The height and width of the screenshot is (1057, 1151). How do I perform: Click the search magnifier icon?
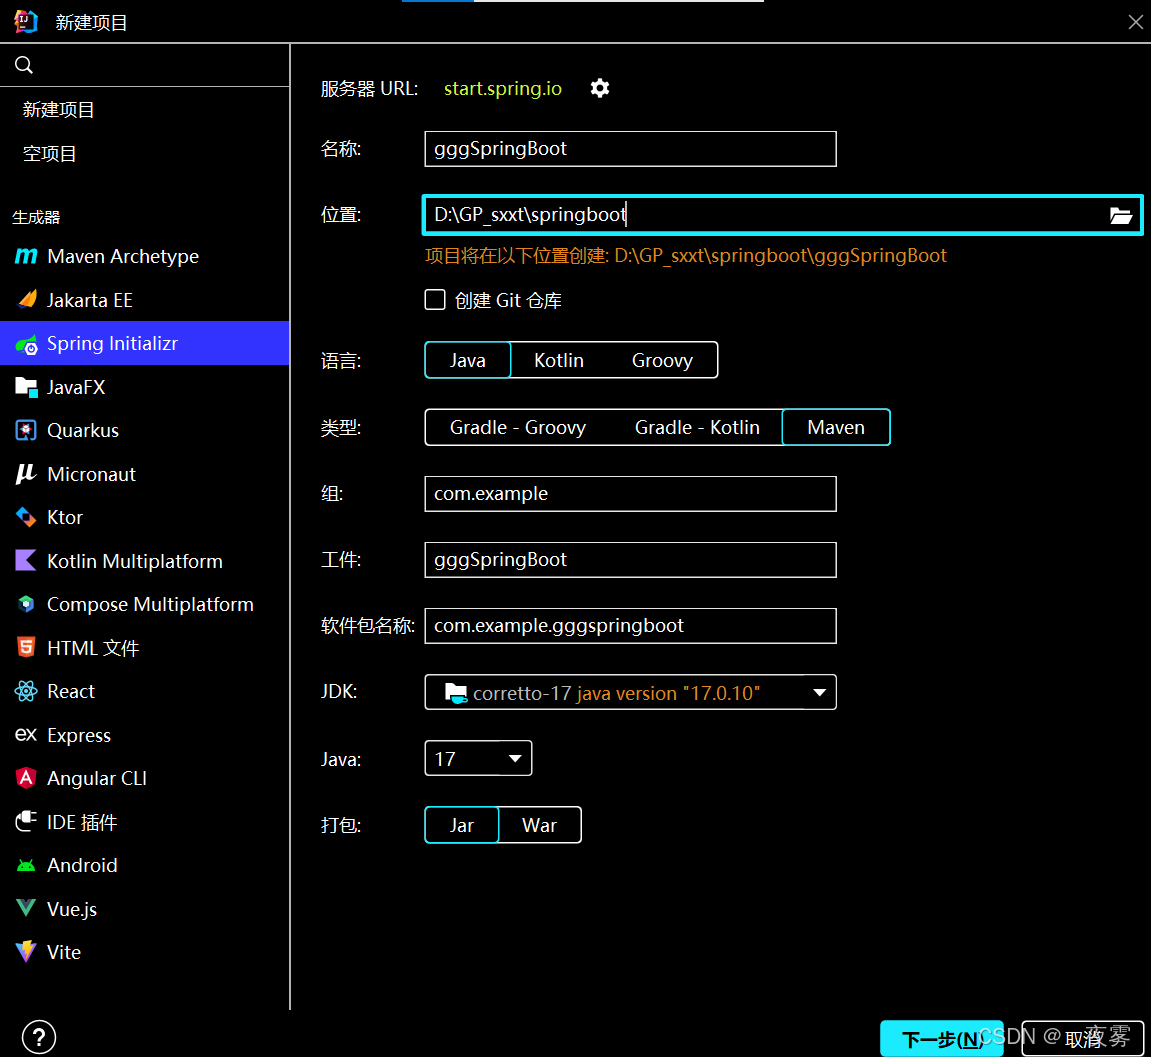click(23, 65)
